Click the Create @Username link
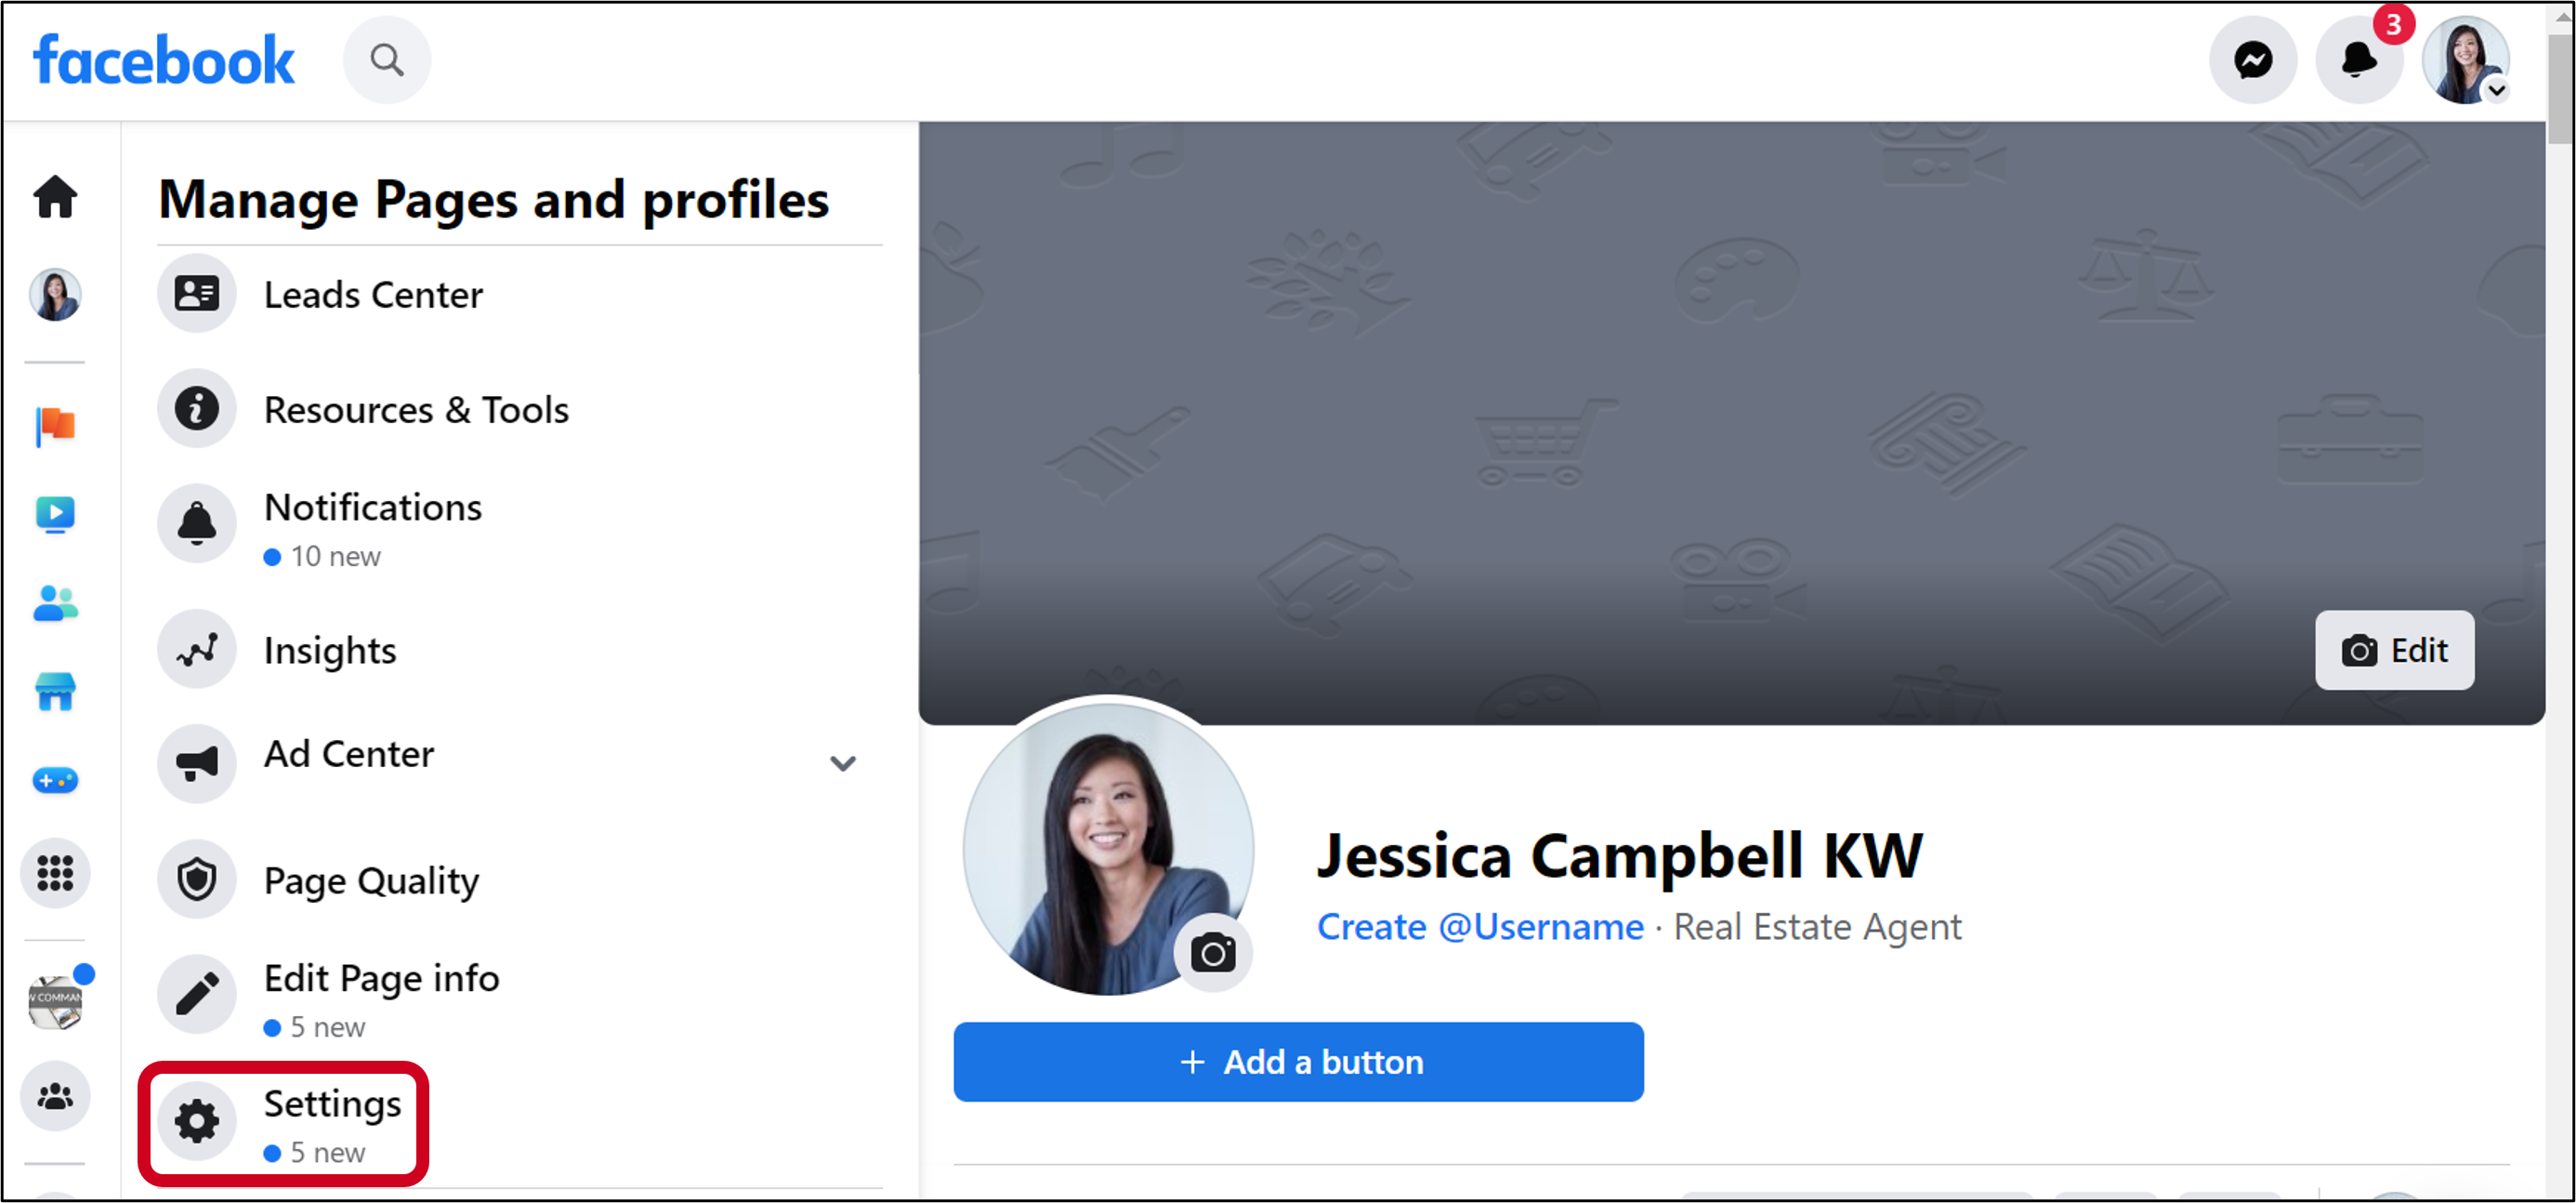Screen dimensions: 2576x1203 1479,927
